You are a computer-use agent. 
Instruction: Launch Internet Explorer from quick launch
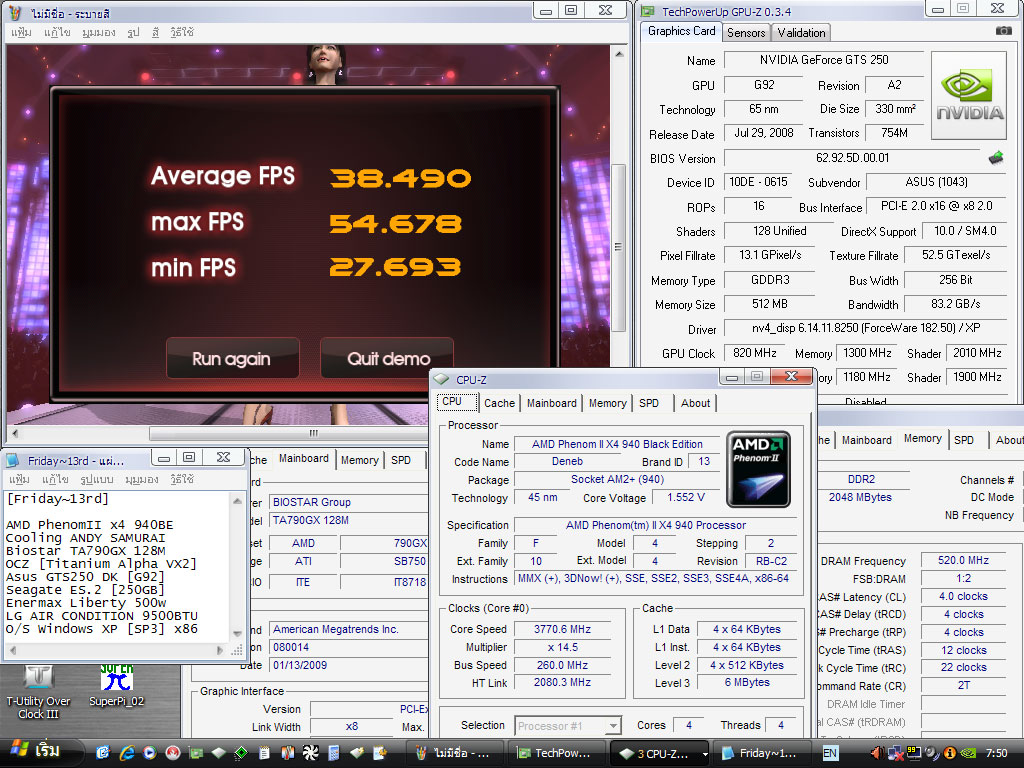[x=127, y=753]
